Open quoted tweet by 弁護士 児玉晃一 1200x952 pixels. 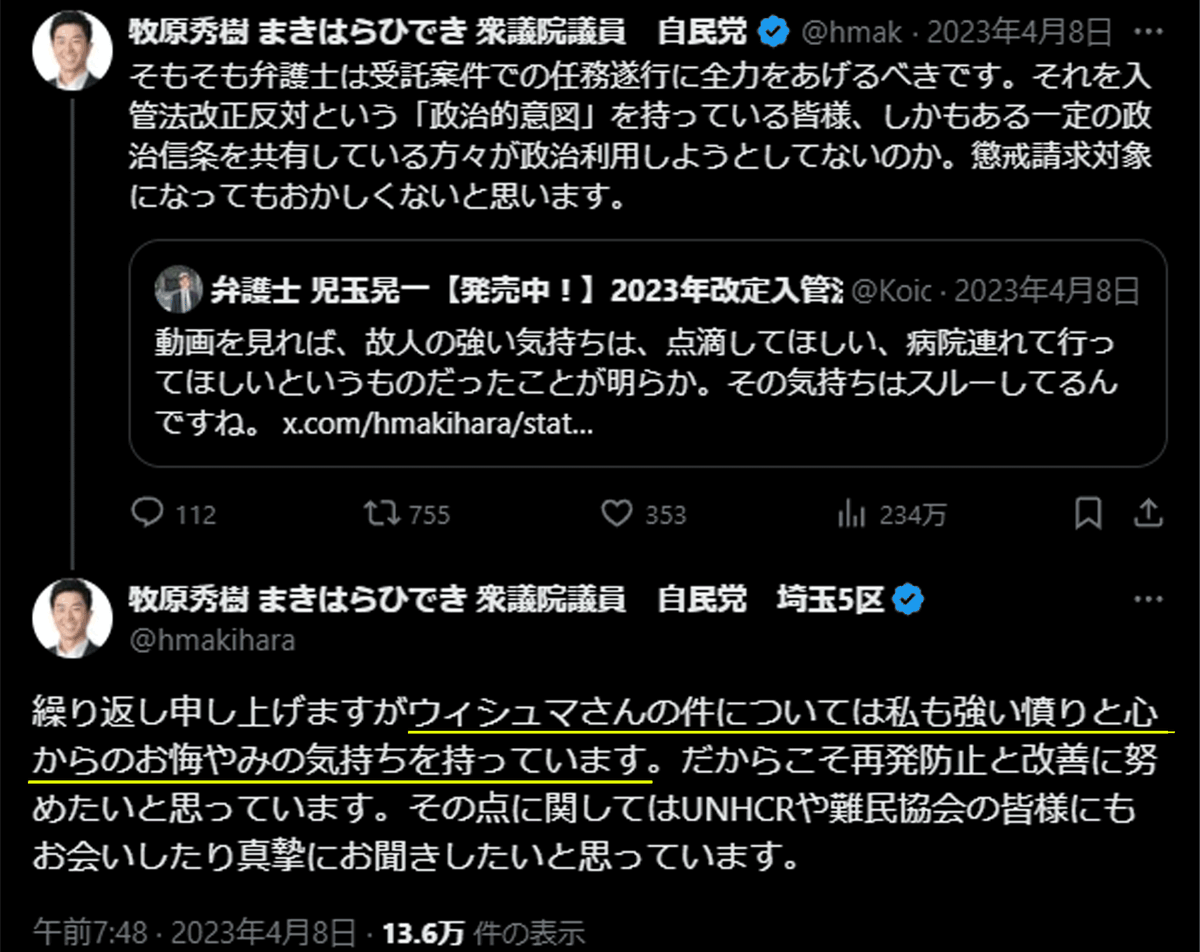648,353
